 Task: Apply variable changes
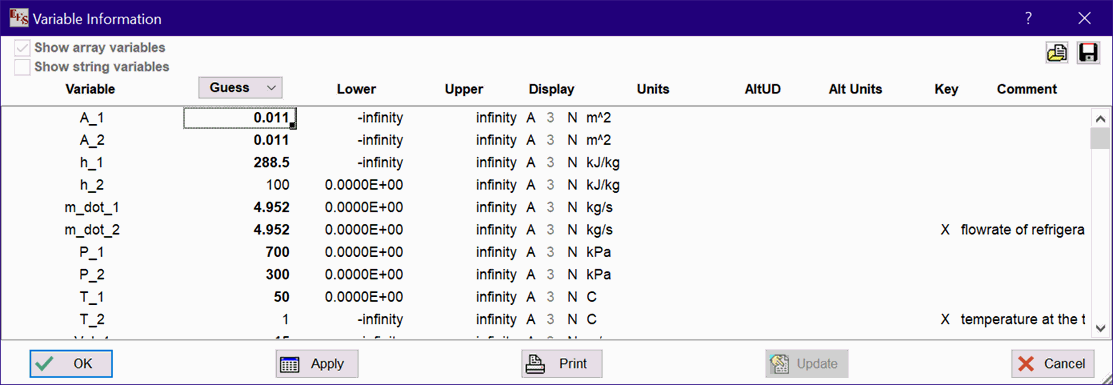[x=317, y=364]
